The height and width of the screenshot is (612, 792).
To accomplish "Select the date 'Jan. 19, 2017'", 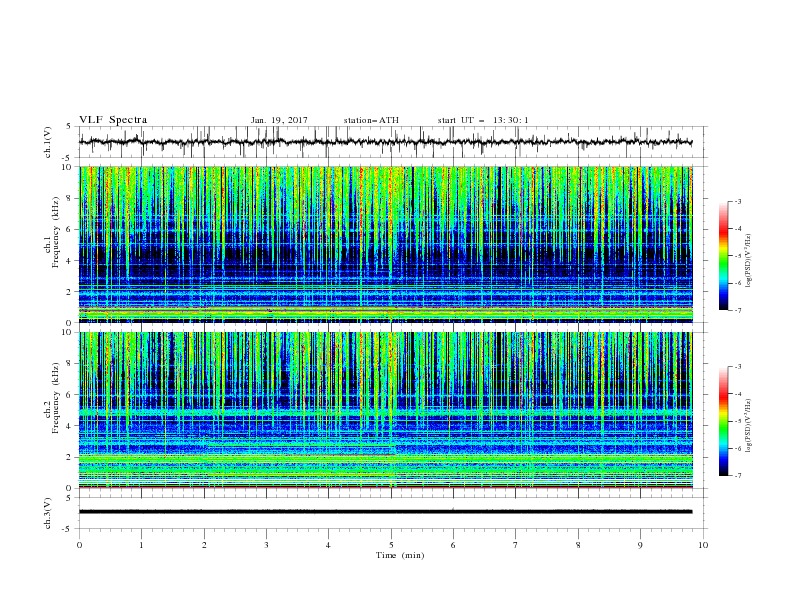I will 279,120.
